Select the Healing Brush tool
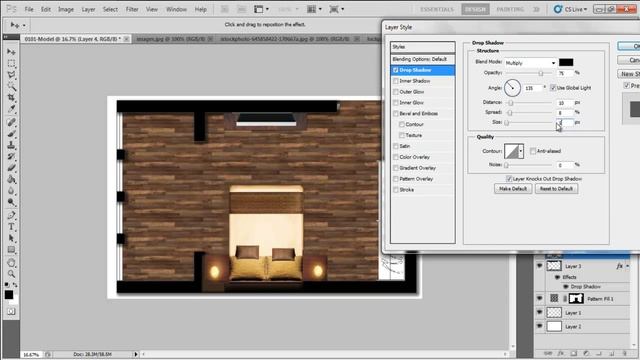Screen dimensions: 640x360 coord(11,122)
